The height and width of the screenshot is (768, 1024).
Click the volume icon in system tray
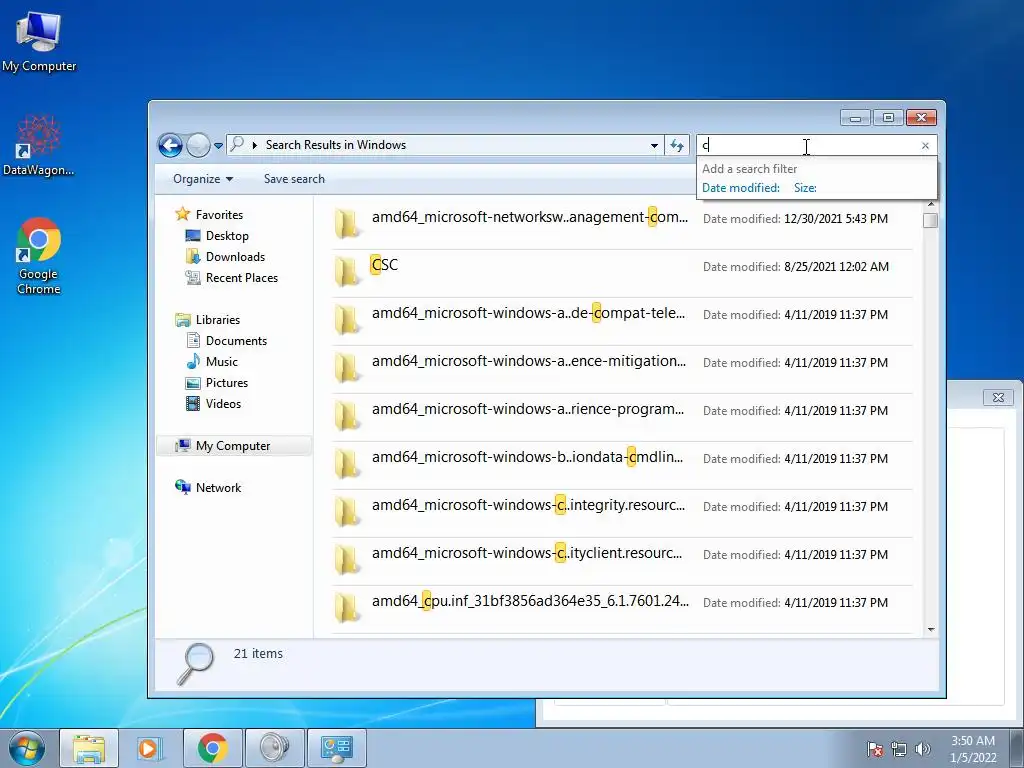923,749
